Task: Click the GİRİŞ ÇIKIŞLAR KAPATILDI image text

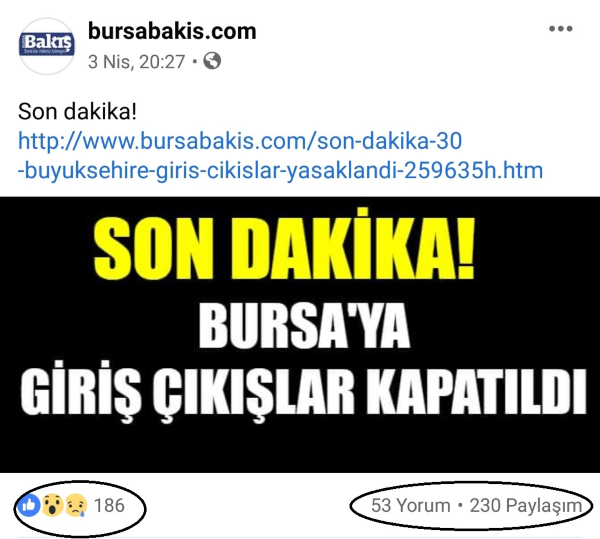Action: (303, 391)
